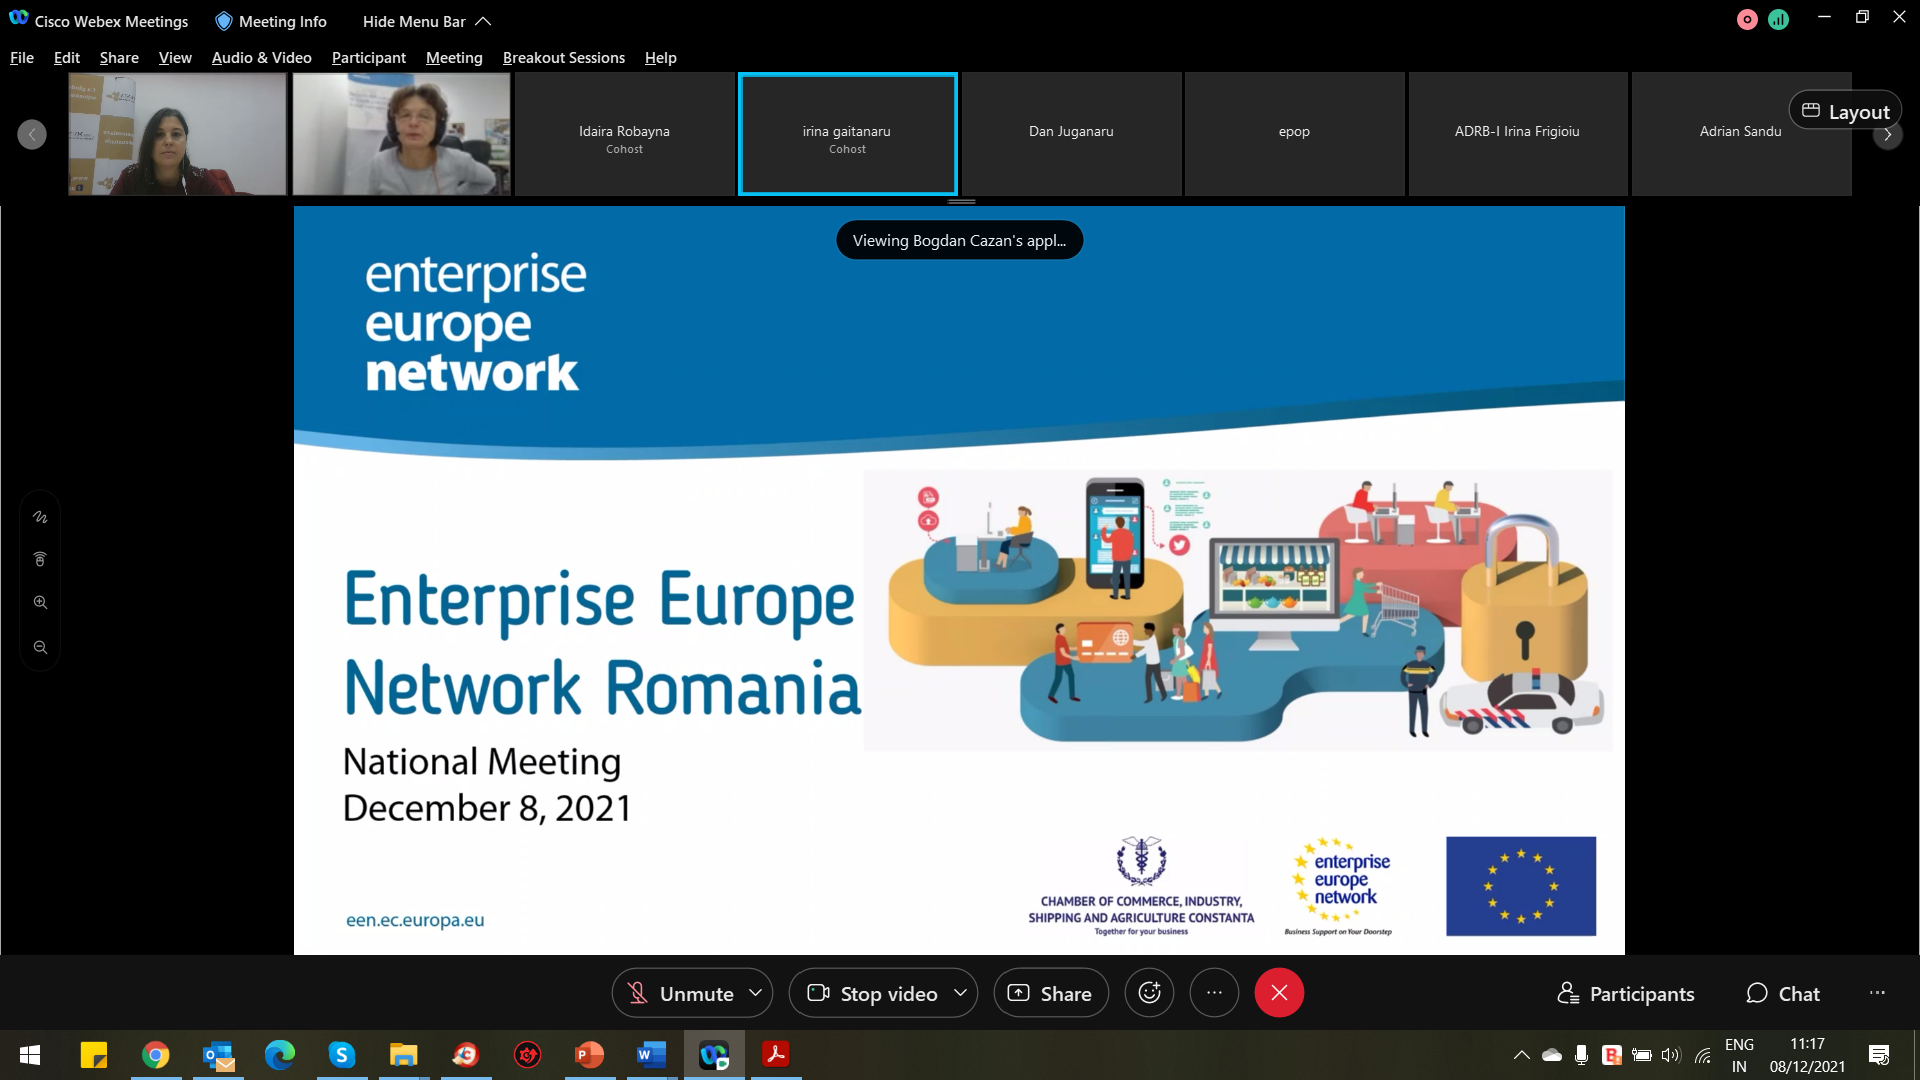Open Windows notification center
This screenshot has width=1920, height=1080.
coord(1879,1055)
